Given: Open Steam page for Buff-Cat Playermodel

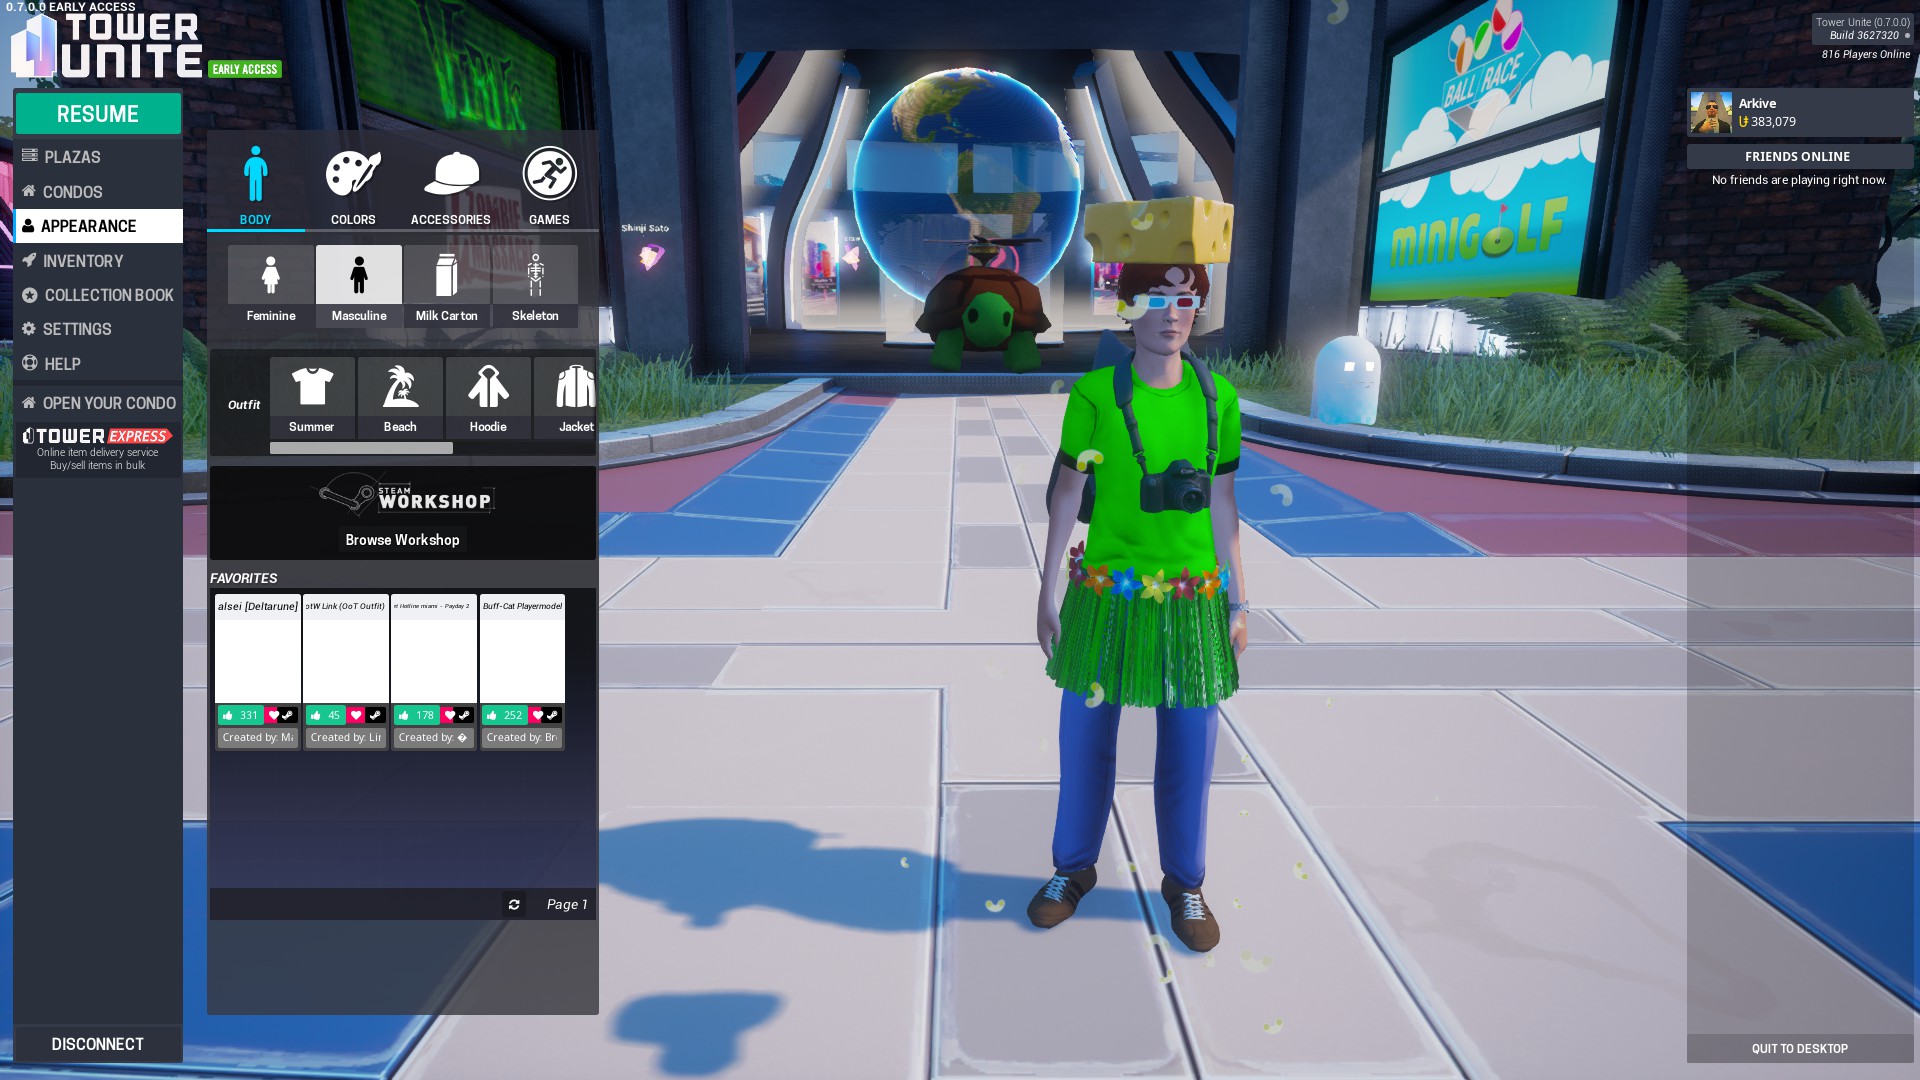Looking at the screenshot, I should tap(552, 715).
